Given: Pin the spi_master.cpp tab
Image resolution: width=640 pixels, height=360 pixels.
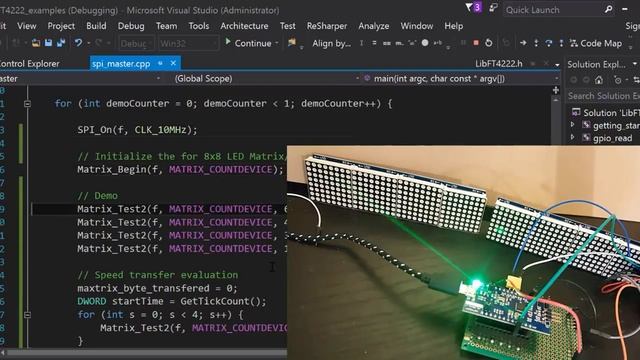Looking at the screenshot, I should (x=160, y=63).
